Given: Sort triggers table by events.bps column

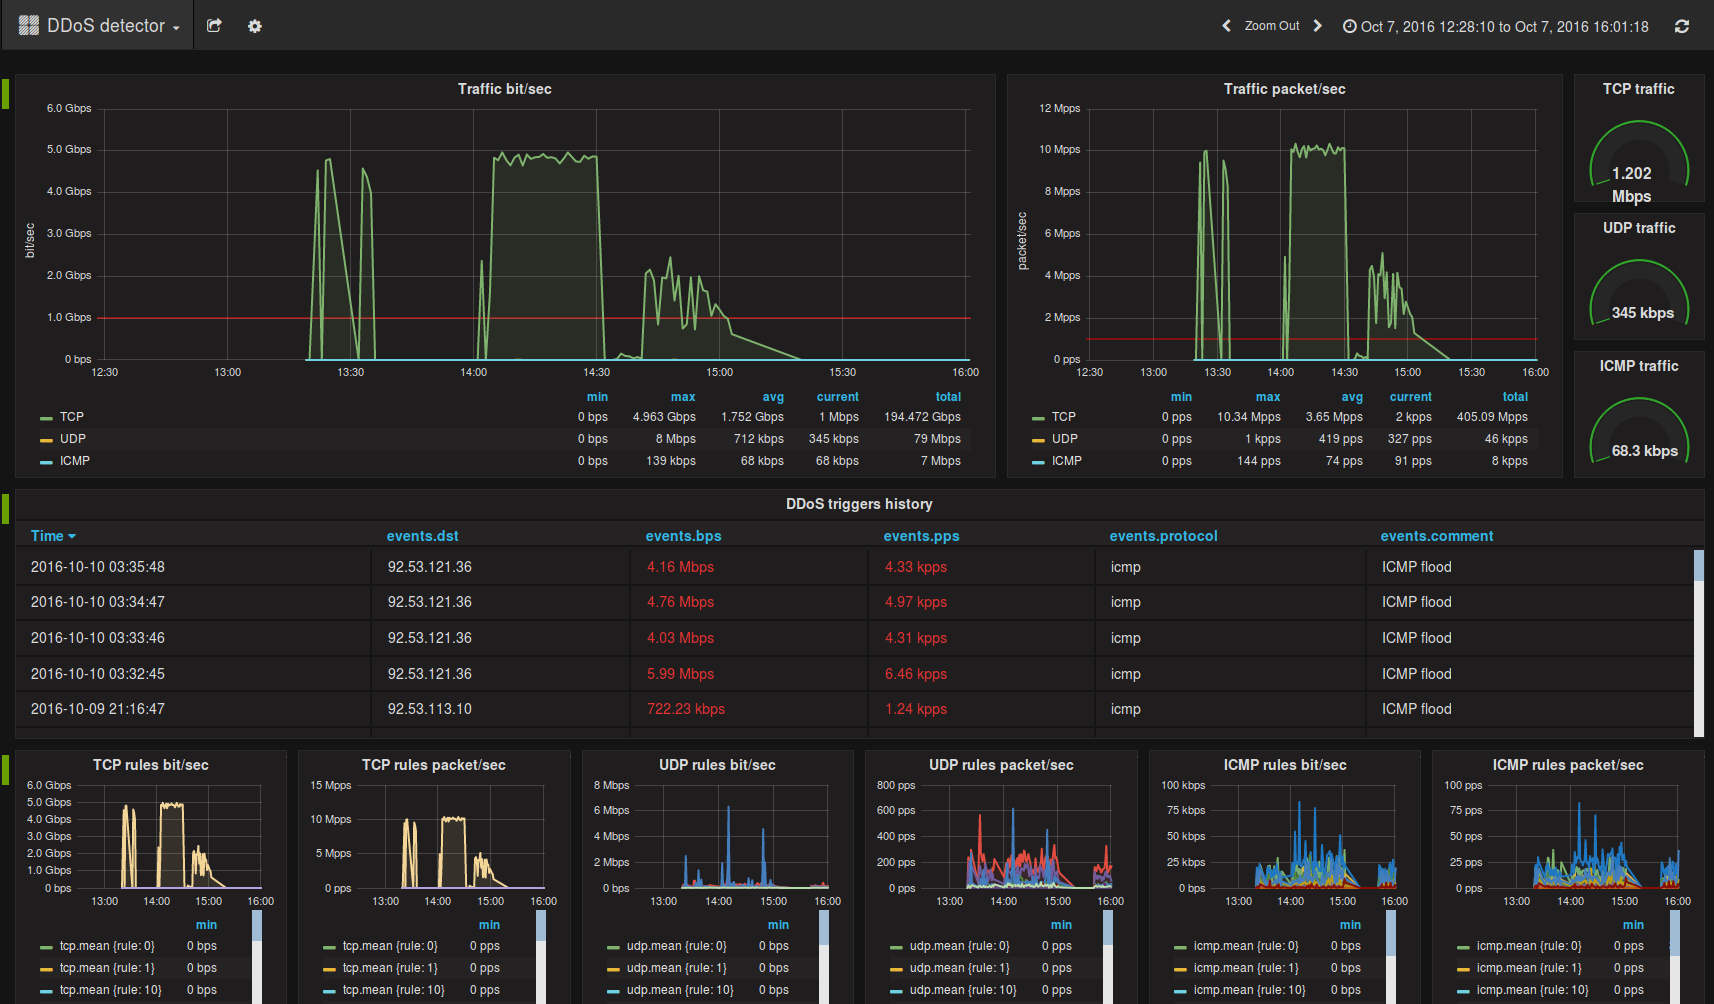Looking at the screenshot, I should (683, 536).
